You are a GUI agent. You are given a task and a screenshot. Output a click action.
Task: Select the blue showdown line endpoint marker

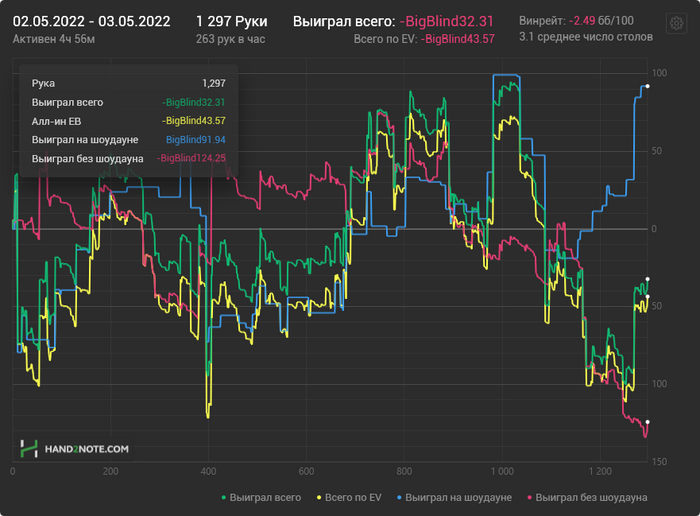pos(647,86)
